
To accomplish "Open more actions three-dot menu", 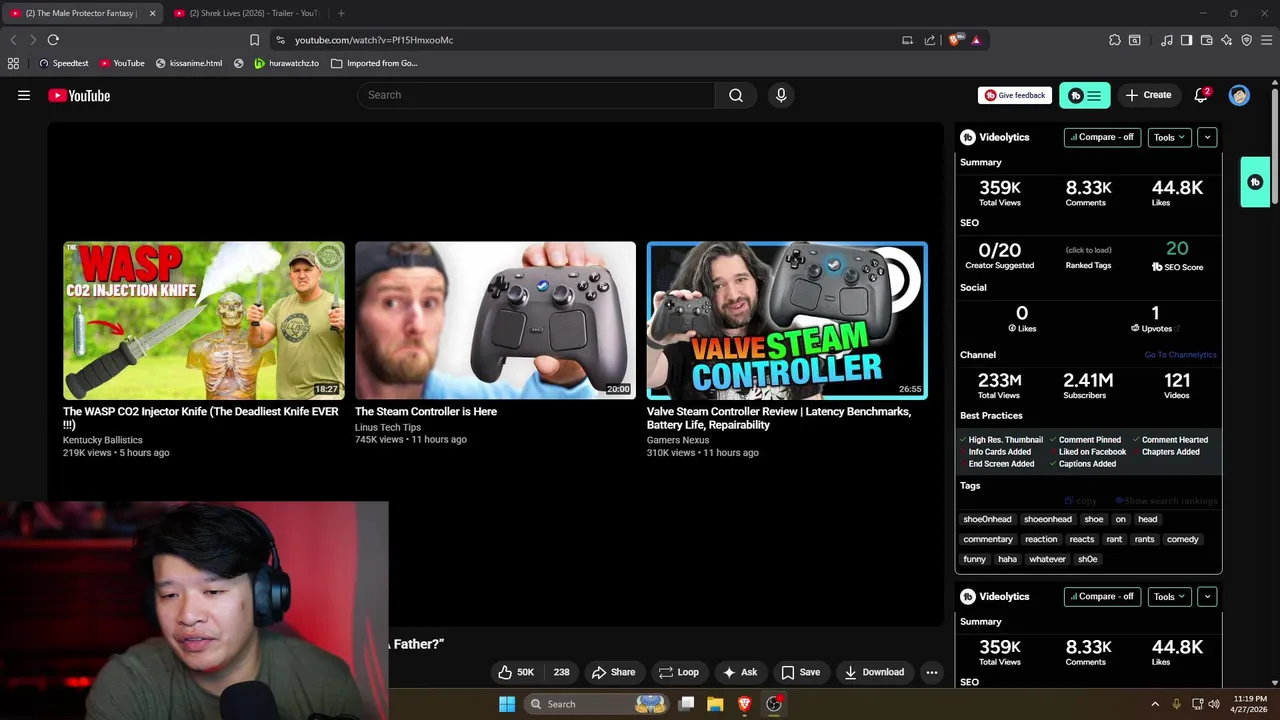I will pos(932,672).
